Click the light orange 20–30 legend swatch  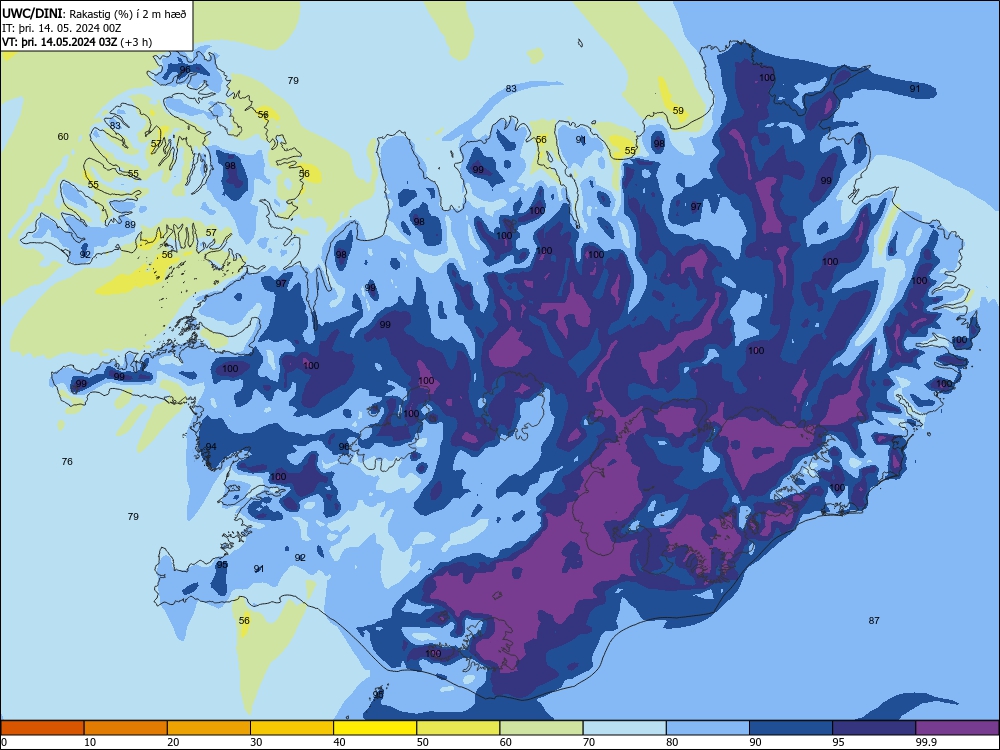(x=209, y=728)
